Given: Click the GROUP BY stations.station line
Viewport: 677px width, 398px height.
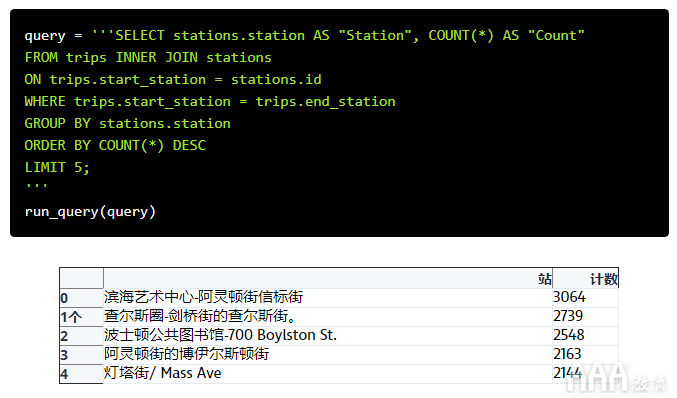Looking at the screenshot, I should pos(127,123).
